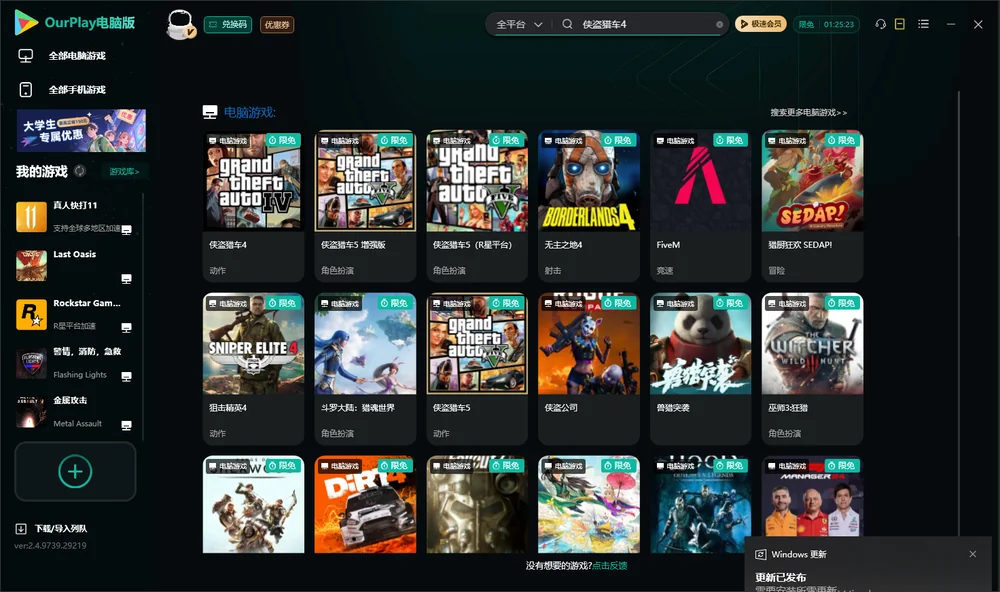Open the 游戏库> link
This screenshot has height=592, width=1000.
pos(124,172)
